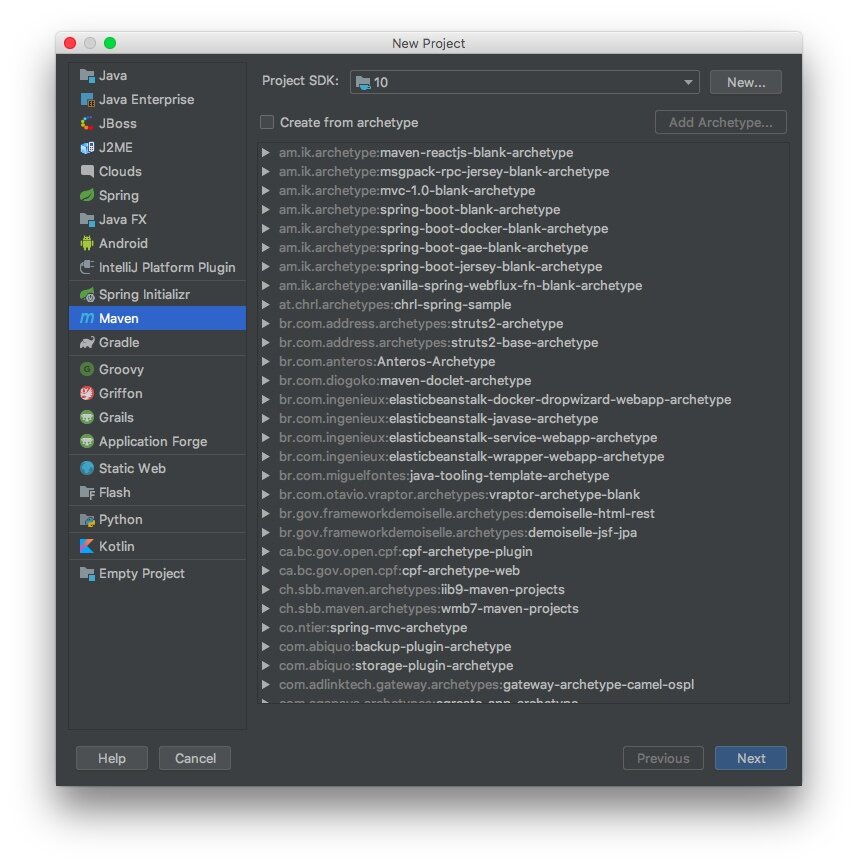The height and width of the screenshot is (866, 858).
Task: Click the Clouds speech bubble icon
Action: pos(87,171)
